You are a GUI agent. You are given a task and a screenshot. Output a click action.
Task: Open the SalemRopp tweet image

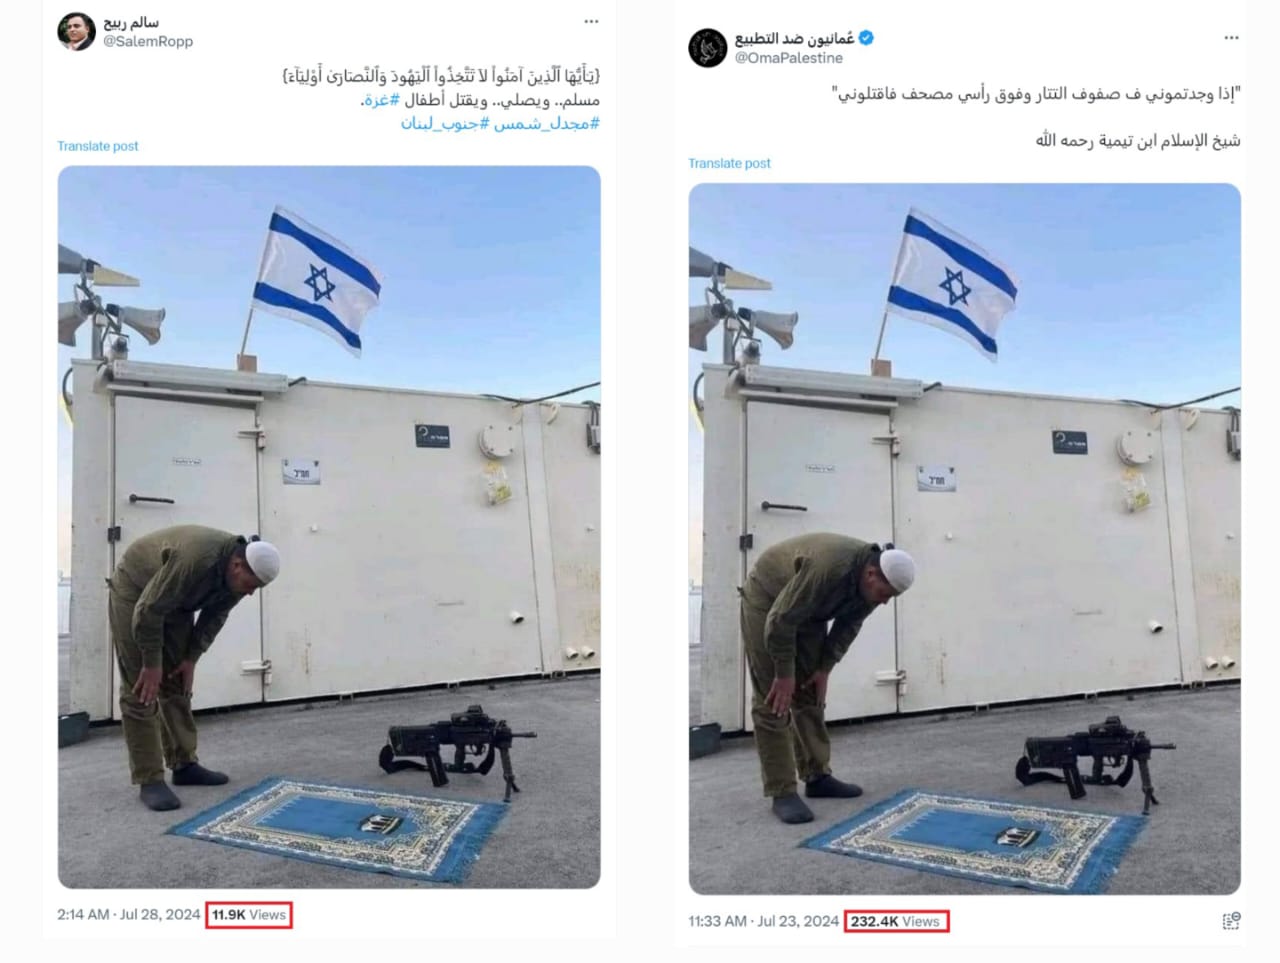coord(329,527)
